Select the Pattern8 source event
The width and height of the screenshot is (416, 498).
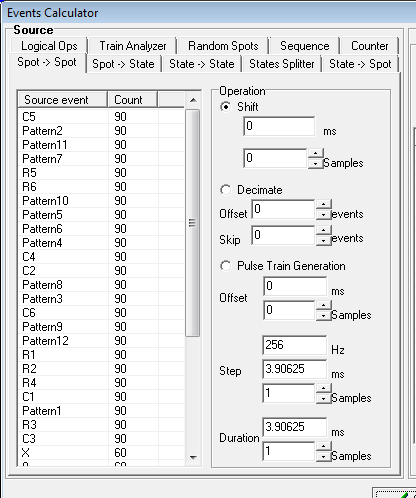pyautogui.click(x=101, y=285)
